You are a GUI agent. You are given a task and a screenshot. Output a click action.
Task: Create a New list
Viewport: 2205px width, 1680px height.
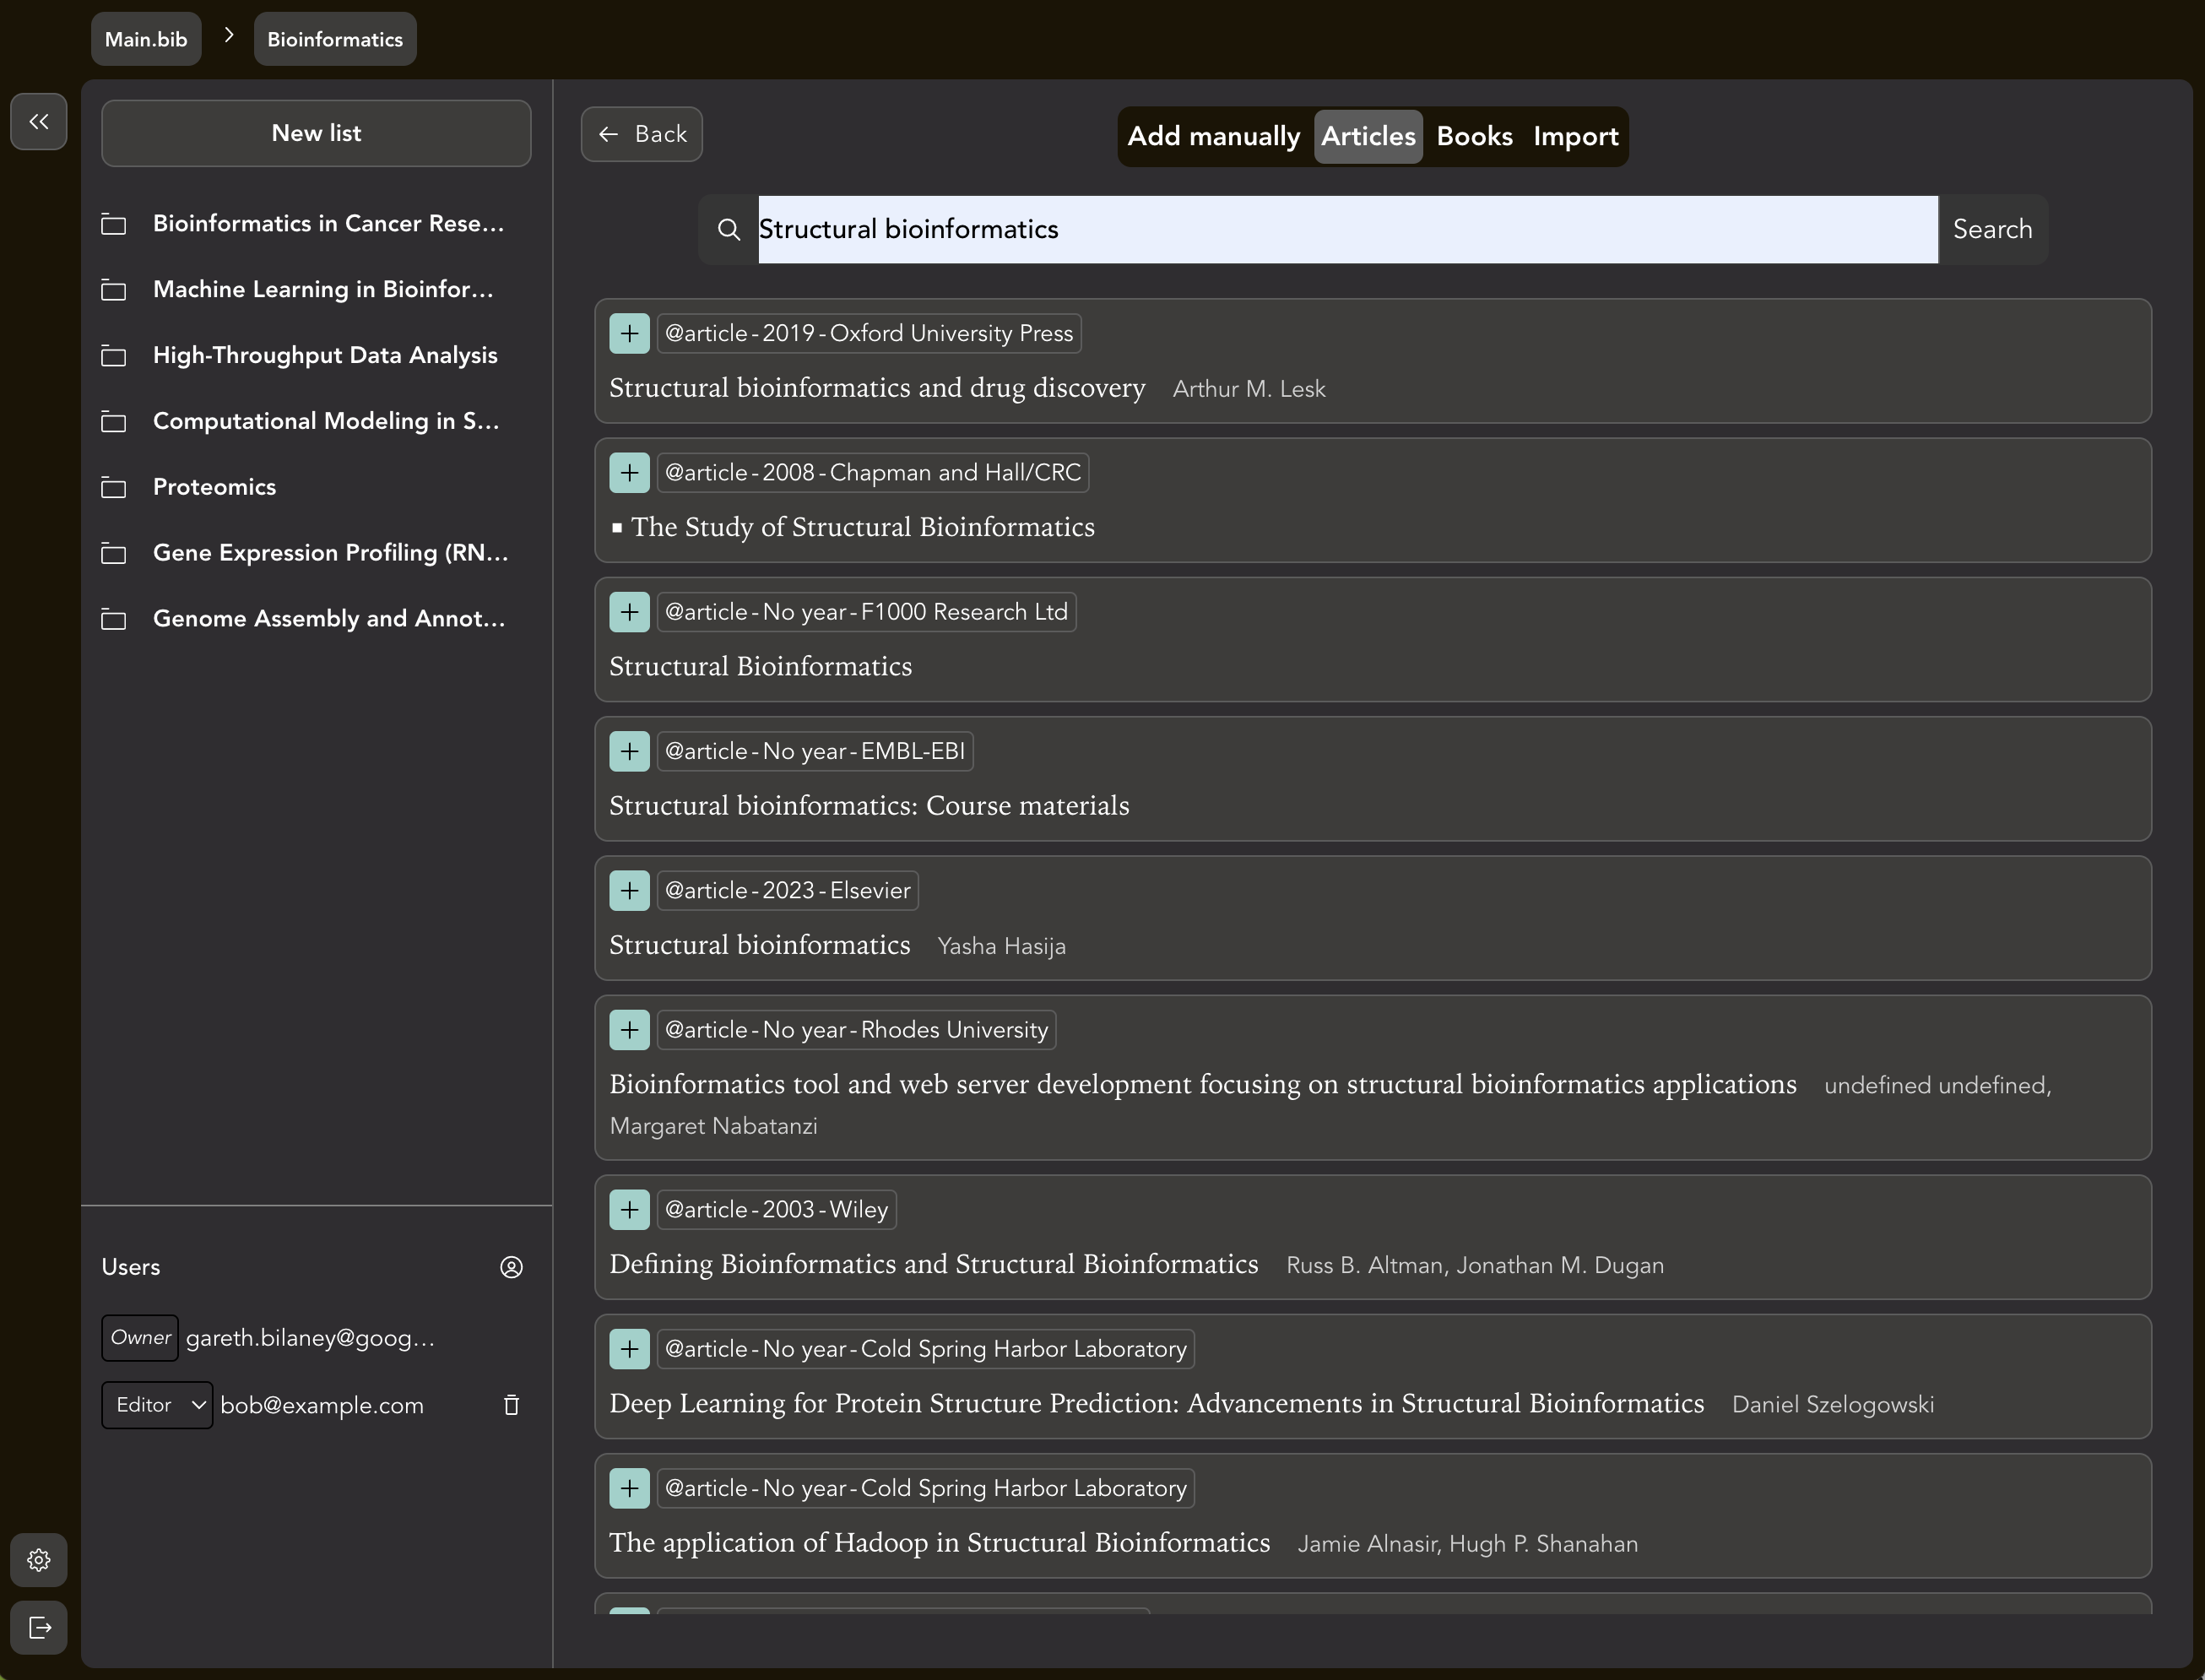click(316, 133)
